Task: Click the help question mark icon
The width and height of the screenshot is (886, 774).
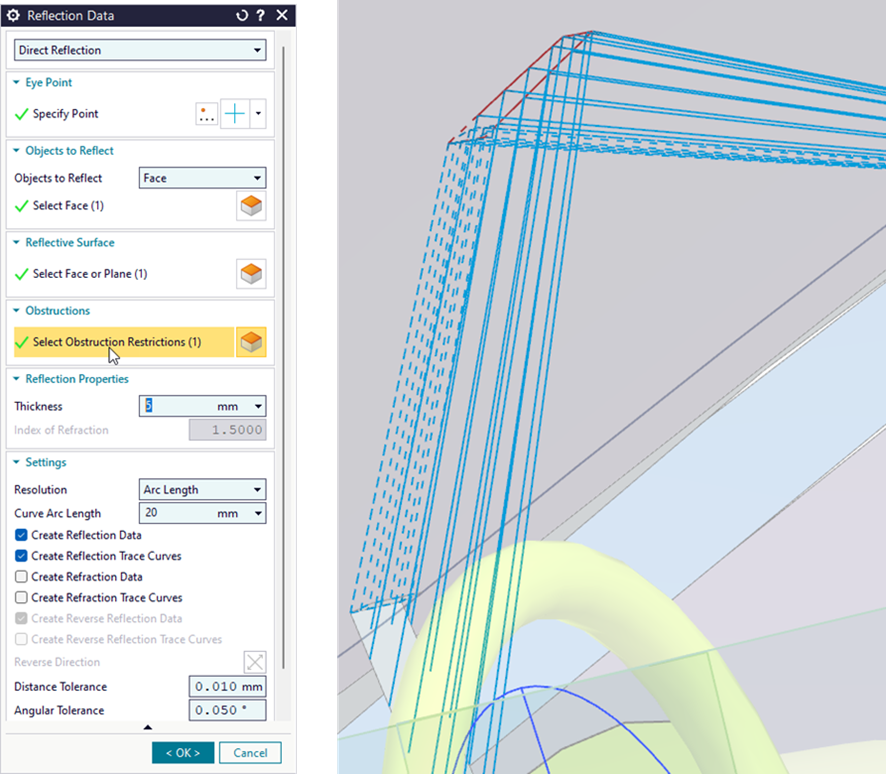Action: [260, 16]
